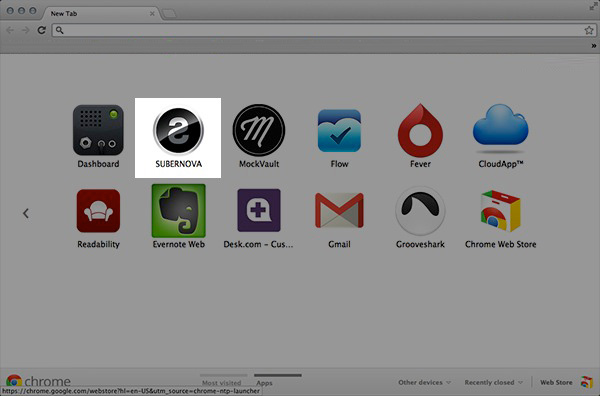Click the Web Store bag icon at bottom

click(587, 382)
